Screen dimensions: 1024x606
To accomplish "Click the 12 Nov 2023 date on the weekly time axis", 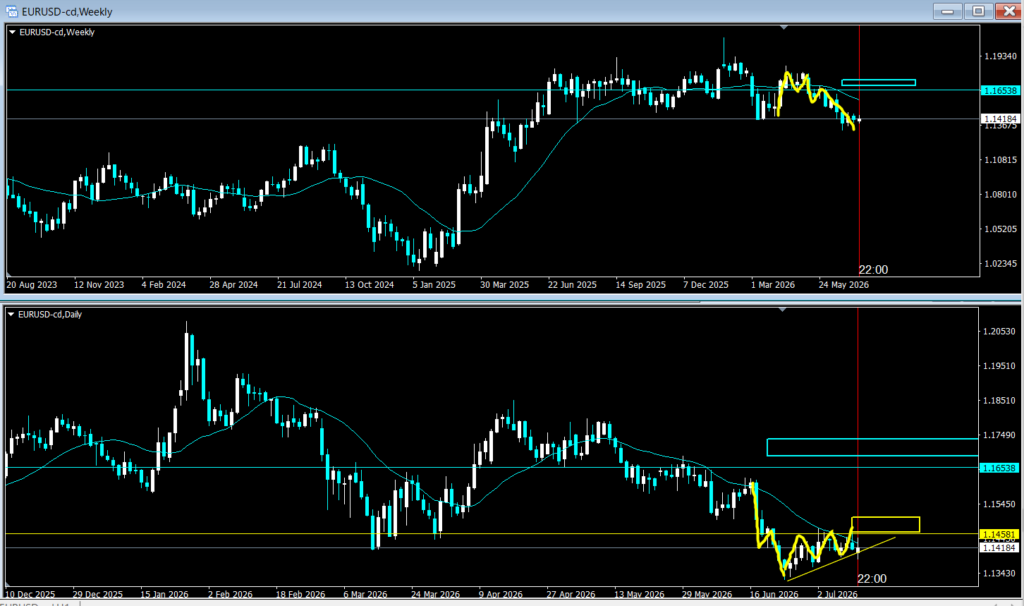I will 99,285.
